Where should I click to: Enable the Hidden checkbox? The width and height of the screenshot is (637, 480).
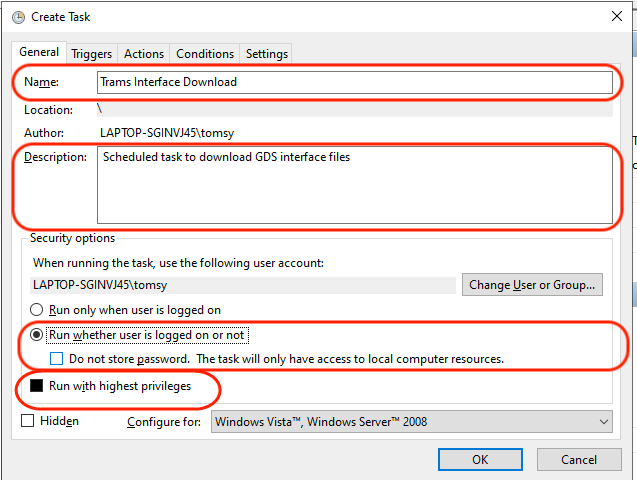28,421
